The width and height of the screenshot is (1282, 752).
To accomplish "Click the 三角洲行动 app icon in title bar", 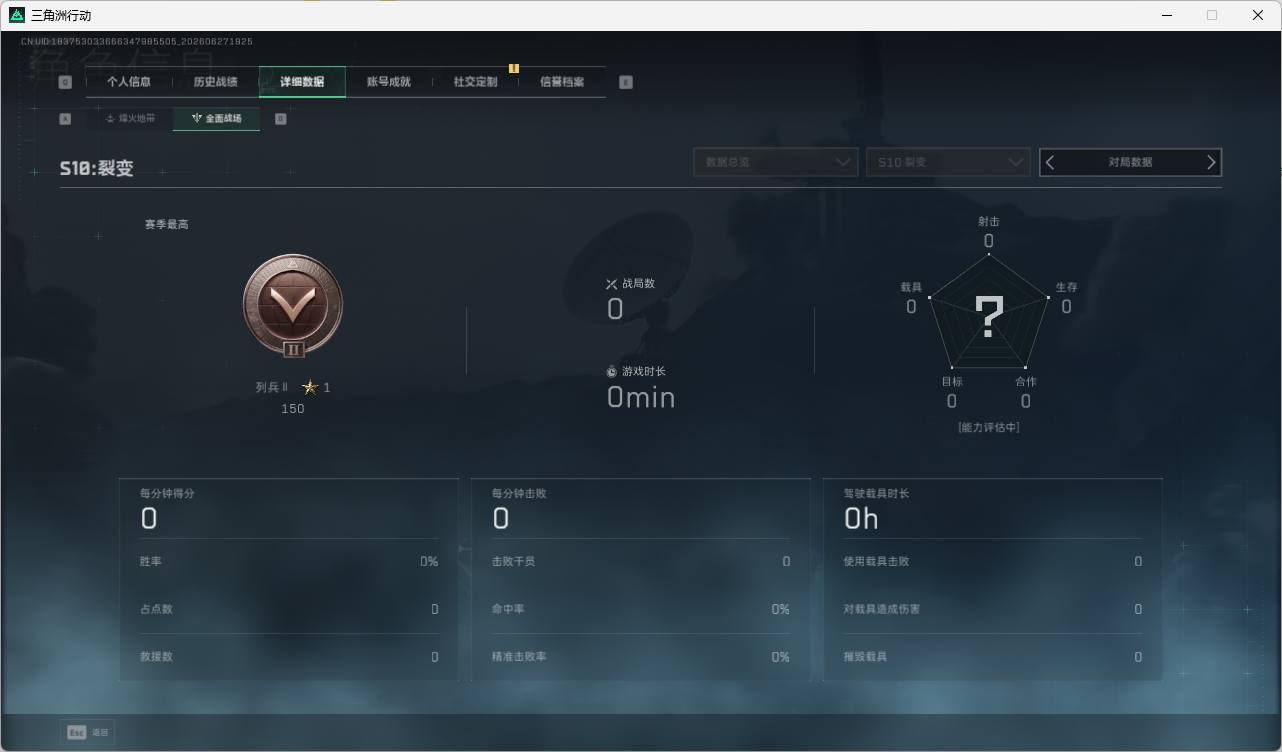I will click(x=16, y=15).
